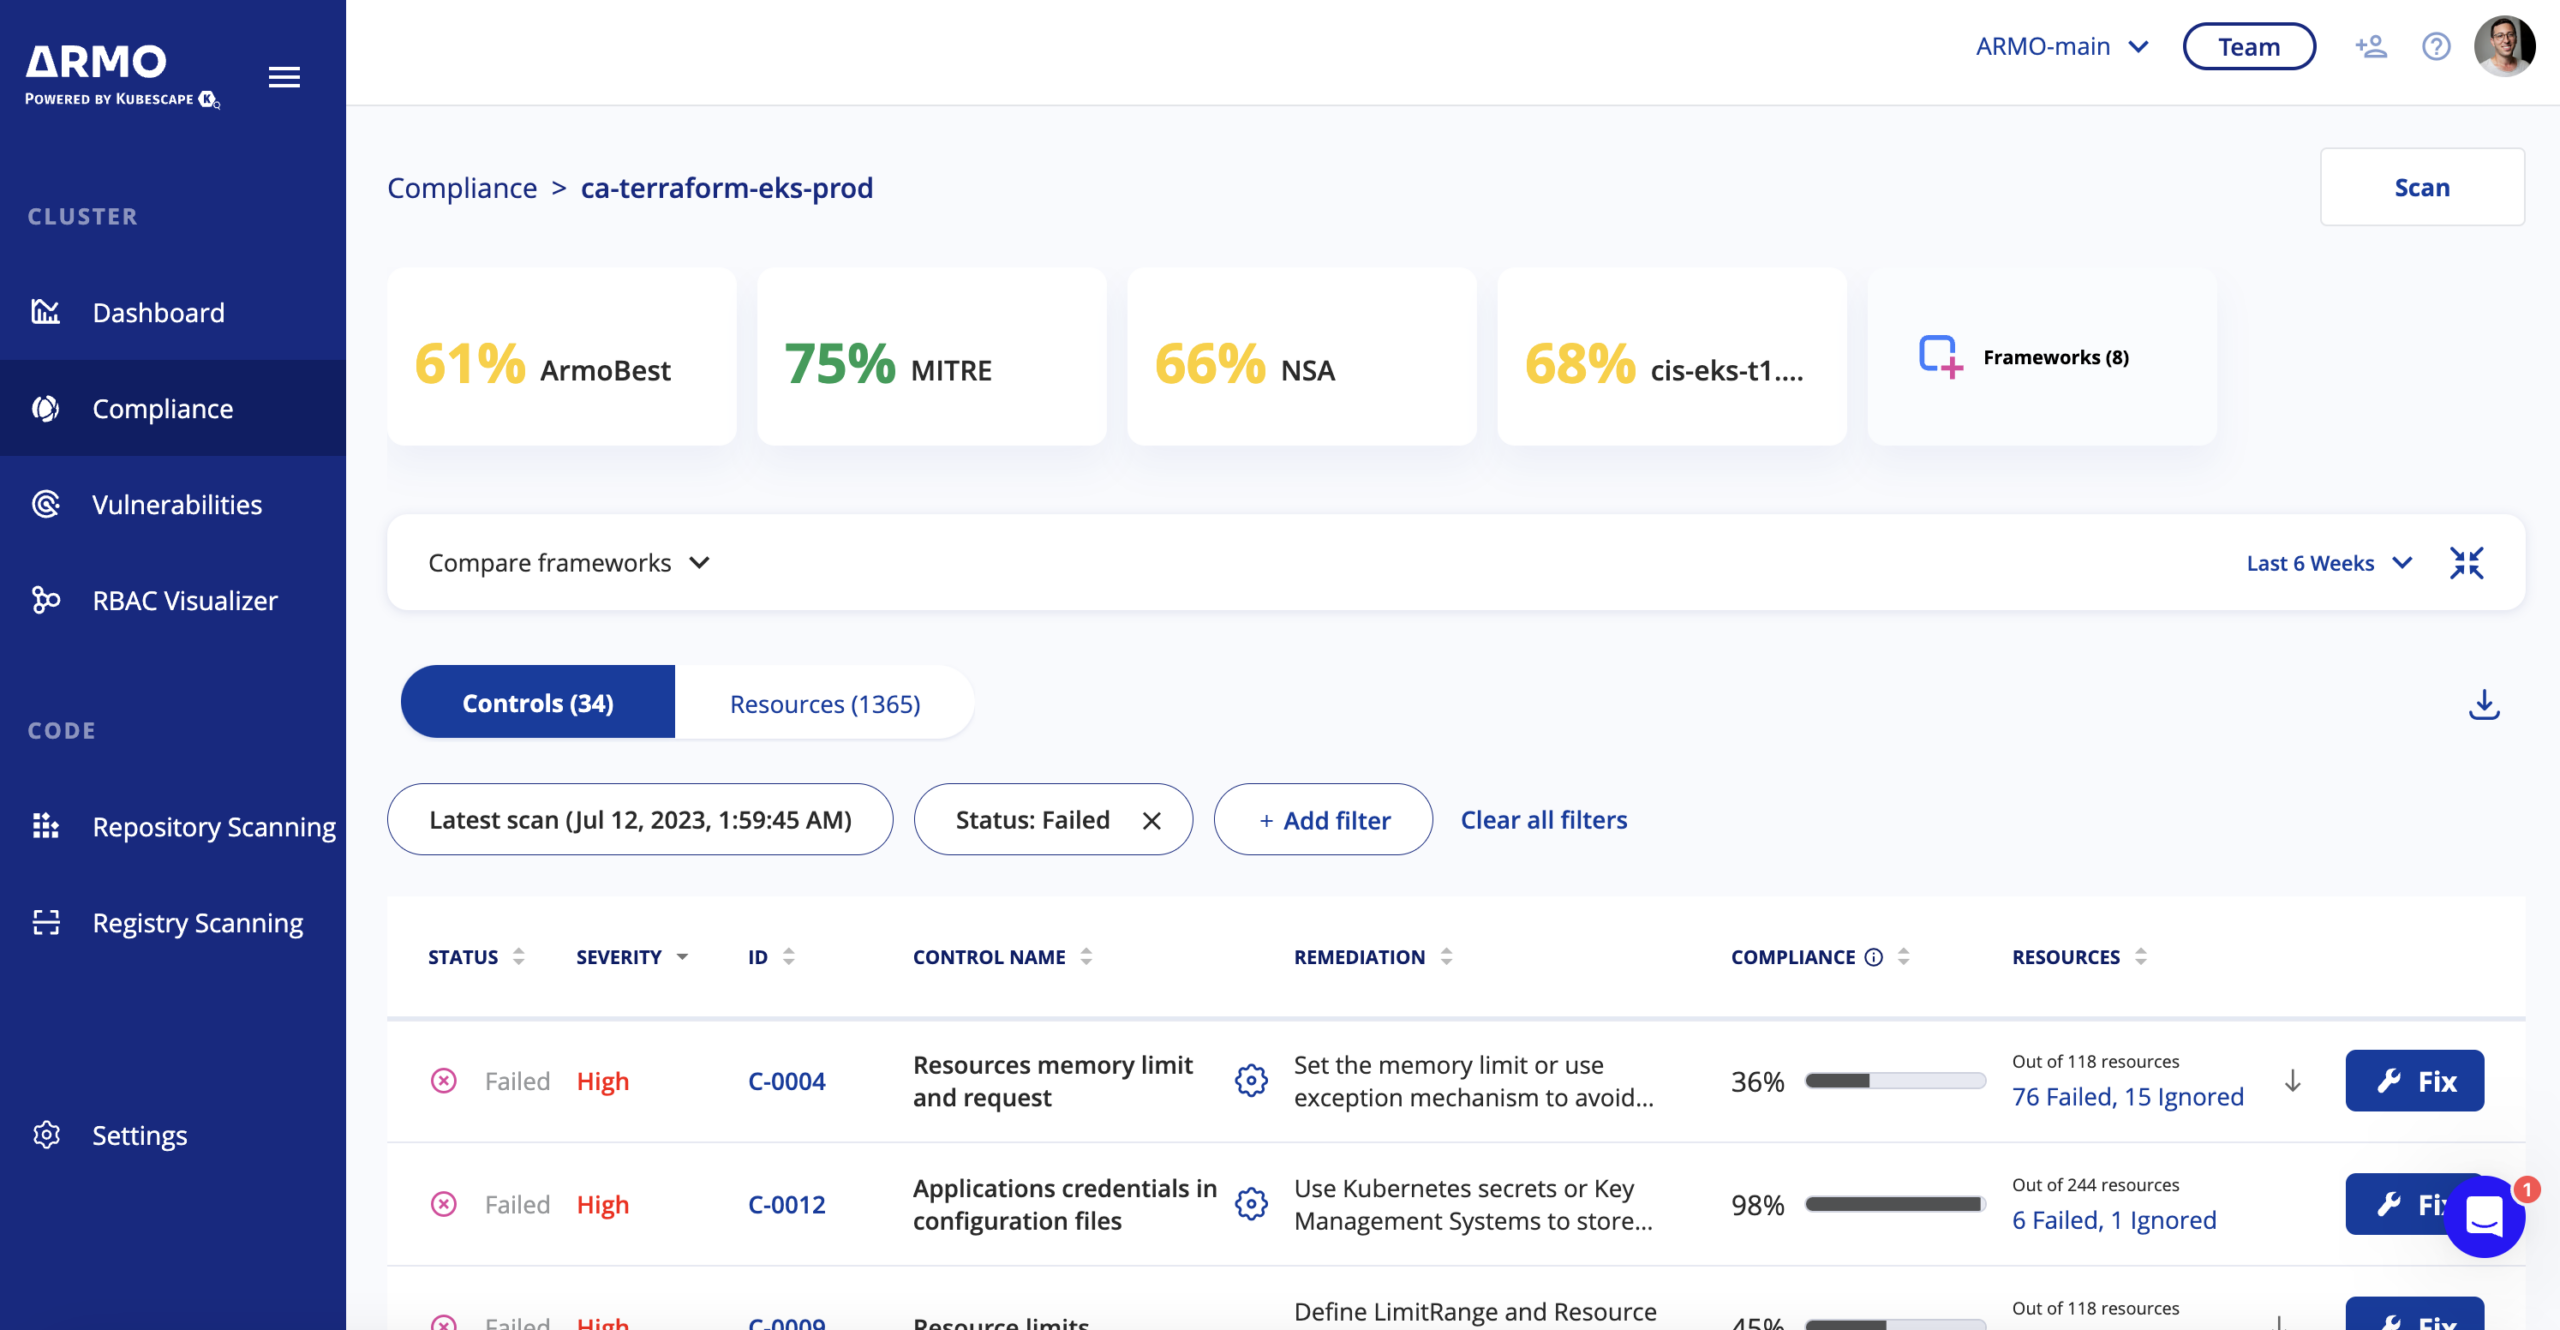Open the Last 6 Weeks dropdown
The image size is (2560, 1330).
tap(2329, 563)
